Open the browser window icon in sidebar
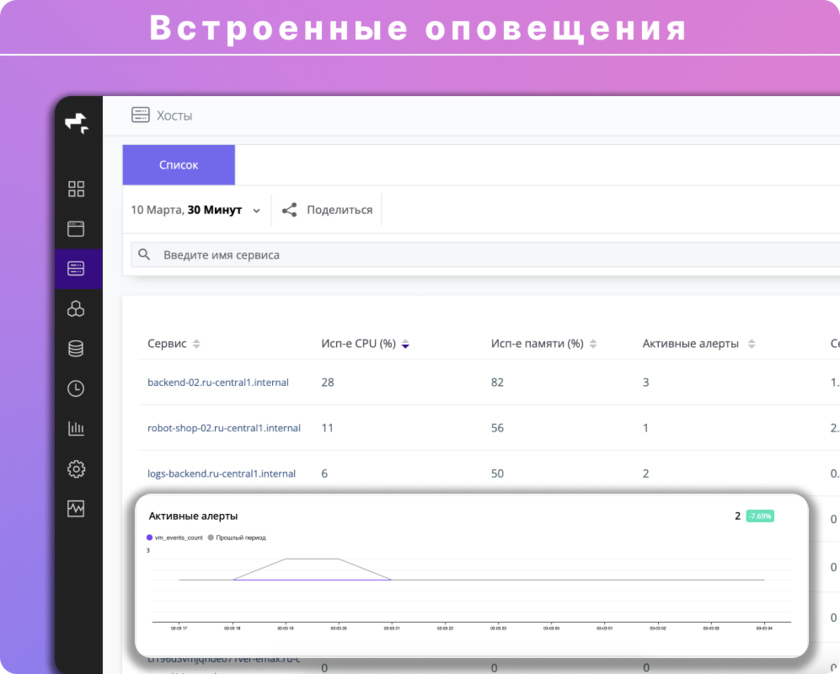Screen dimensions: 840x674 pyautogui.click(x=76, y=229)
